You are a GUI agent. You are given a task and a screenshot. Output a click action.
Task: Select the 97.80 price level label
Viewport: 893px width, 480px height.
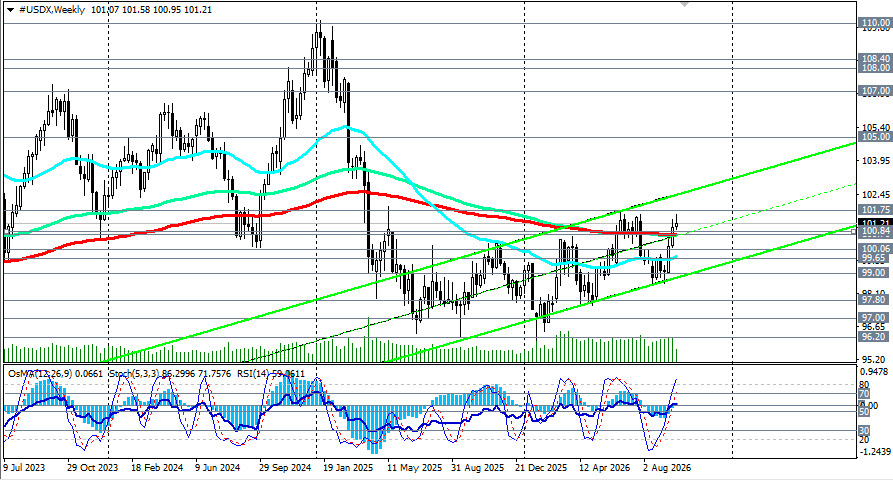tap(875, 300)
